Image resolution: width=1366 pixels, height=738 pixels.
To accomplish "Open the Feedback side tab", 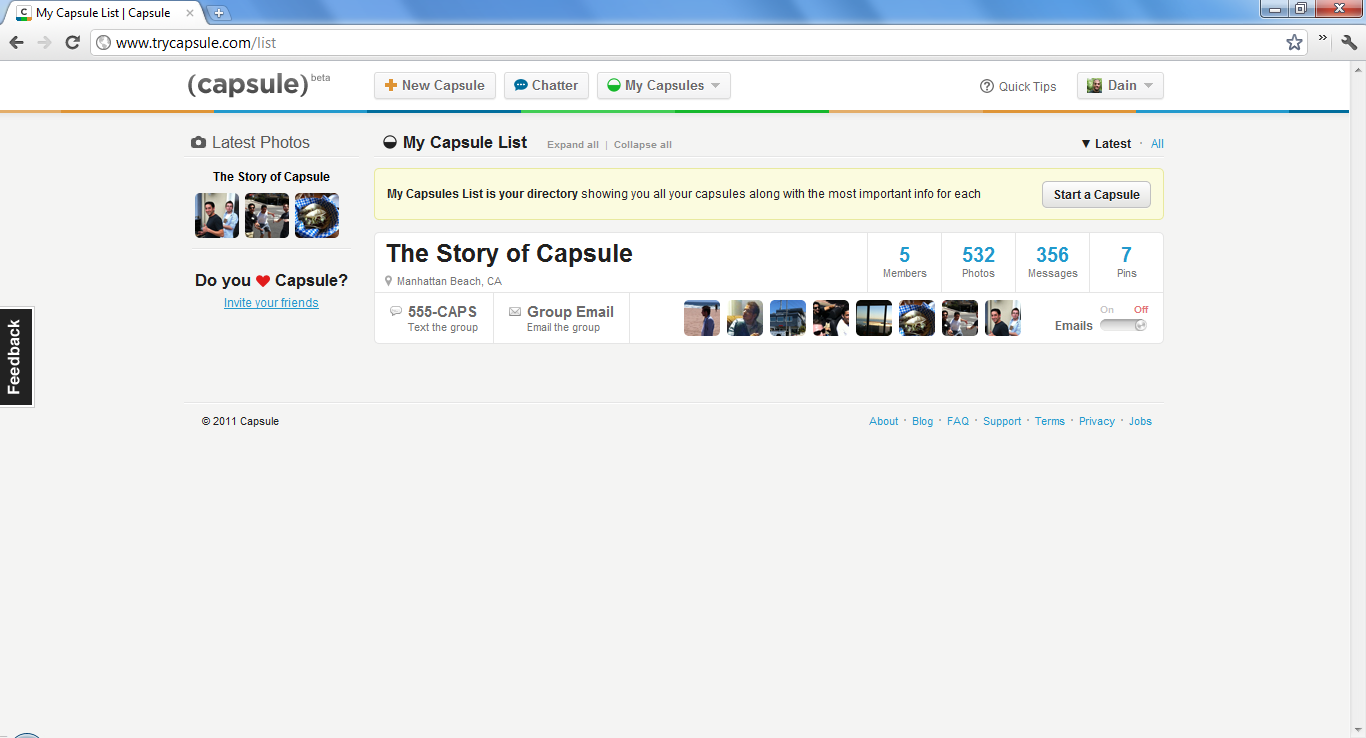I will tap(15, 356).
